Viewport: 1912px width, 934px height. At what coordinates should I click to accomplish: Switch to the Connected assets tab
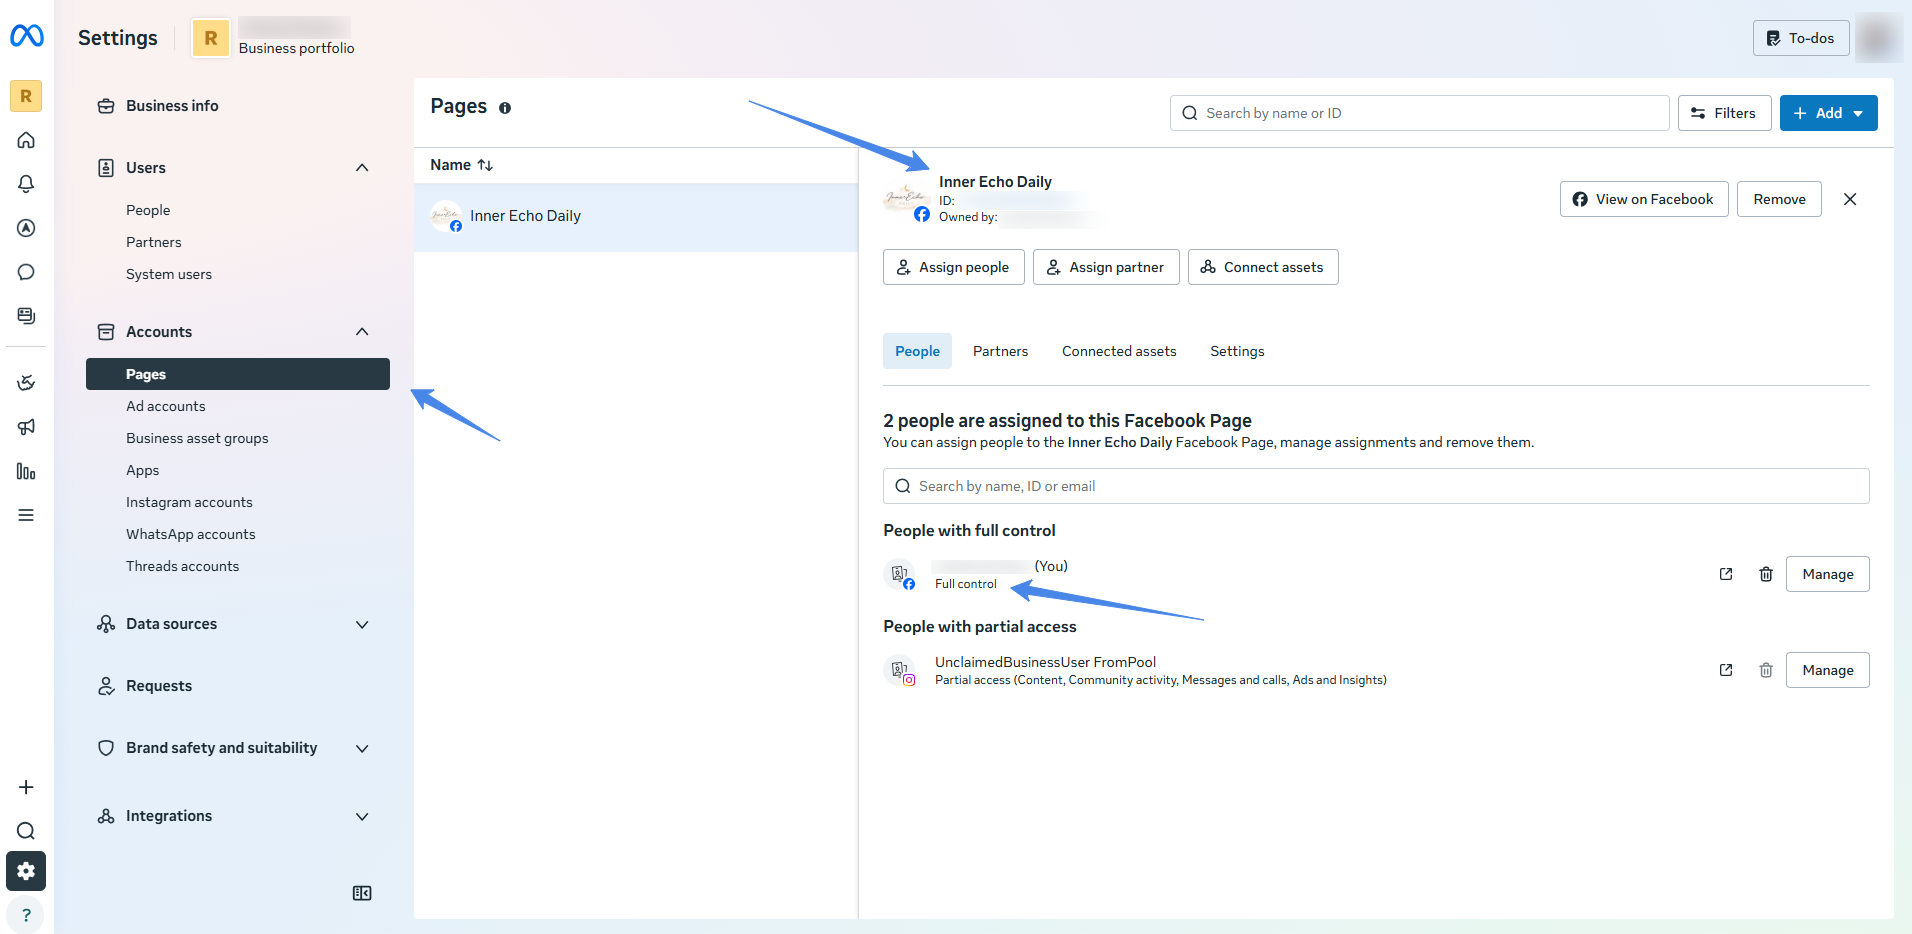click(x=1119, y=351)
